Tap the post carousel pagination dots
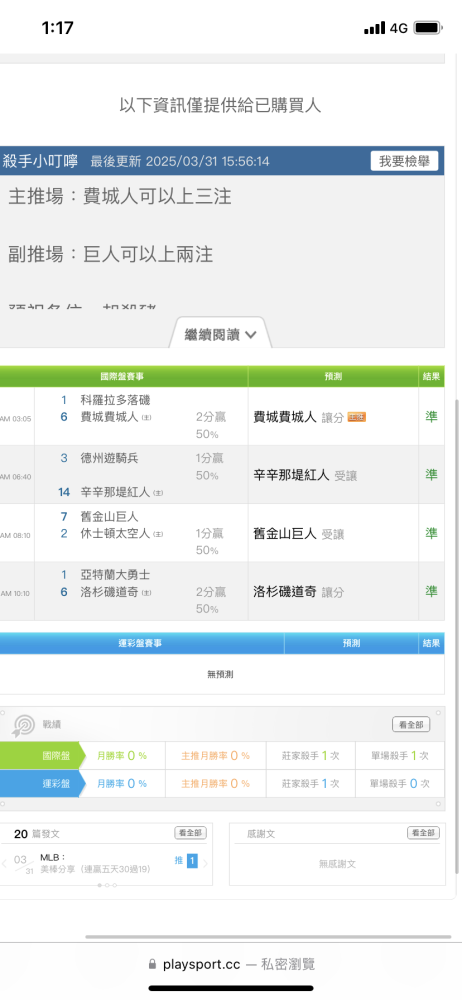This screenshot has height=1000, width=462. point(107,885)
